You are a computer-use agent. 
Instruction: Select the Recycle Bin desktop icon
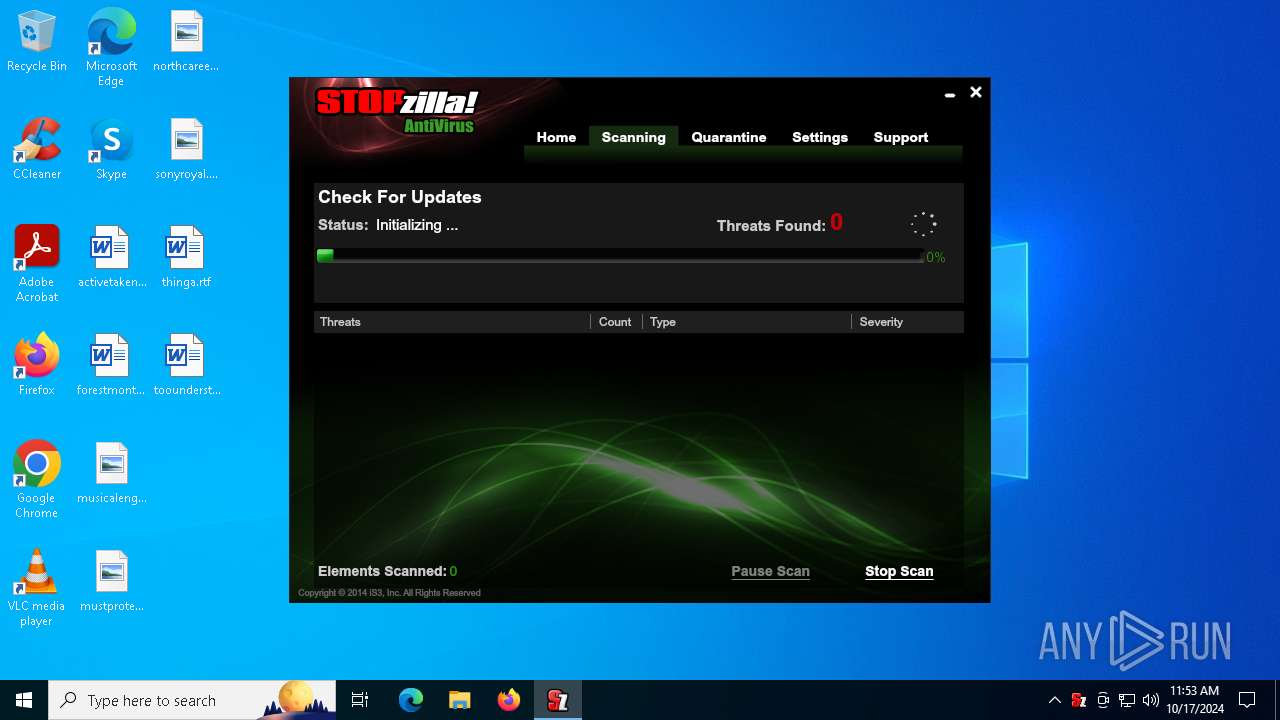click(x=37, y=43)
